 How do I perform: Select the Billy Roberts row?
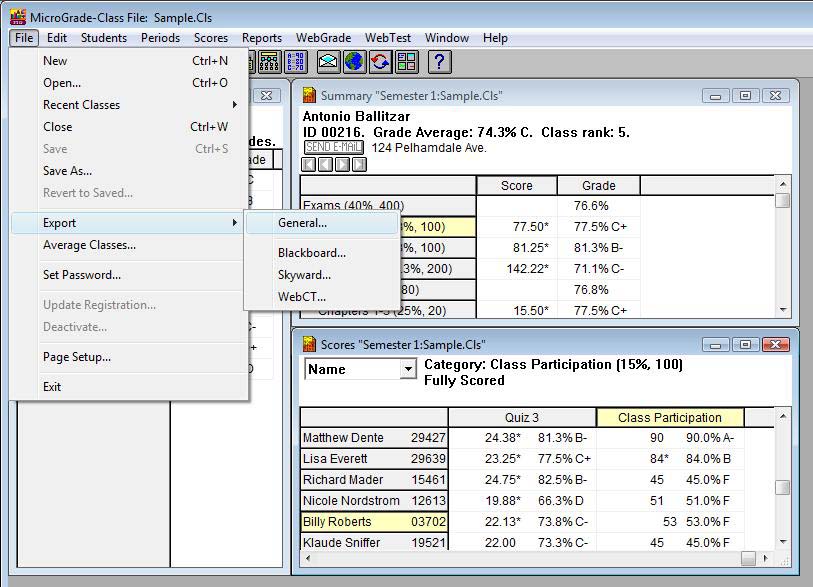374,522
